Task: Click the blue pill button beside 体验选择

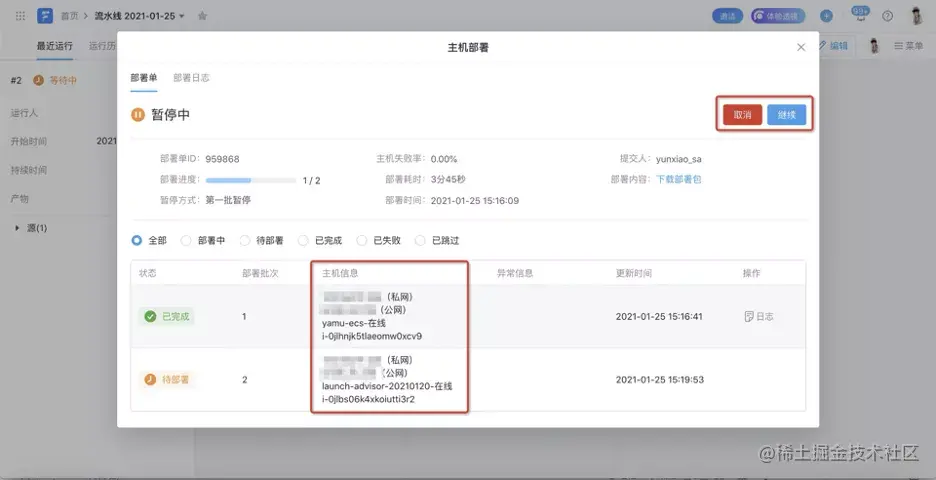Action: coord(727,16)
